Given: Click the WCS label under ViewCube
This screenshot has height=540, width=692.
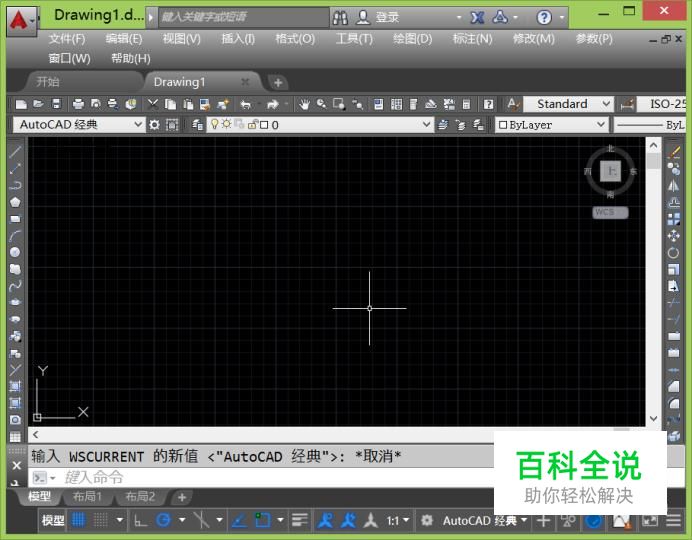Looking at the screenshot, I should coord(609,212).
